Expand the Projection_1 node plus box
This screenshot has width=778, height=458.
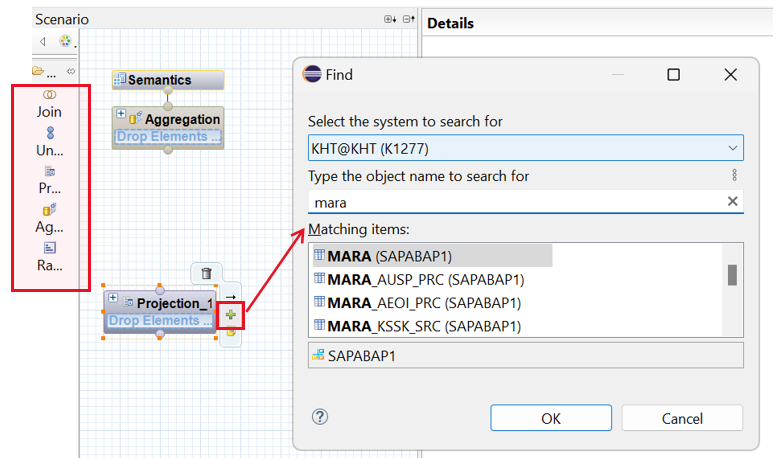(x=113, y=298)
